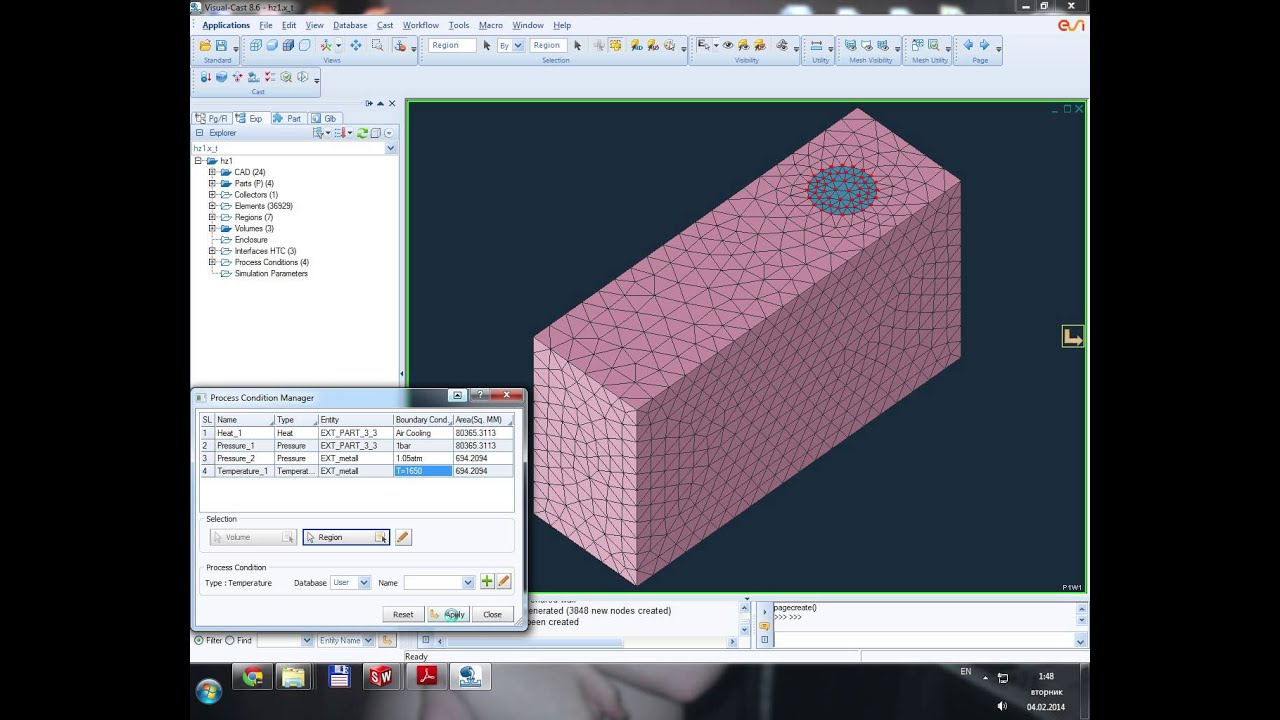Click the axes orientation icon in Views

(326, 45)
